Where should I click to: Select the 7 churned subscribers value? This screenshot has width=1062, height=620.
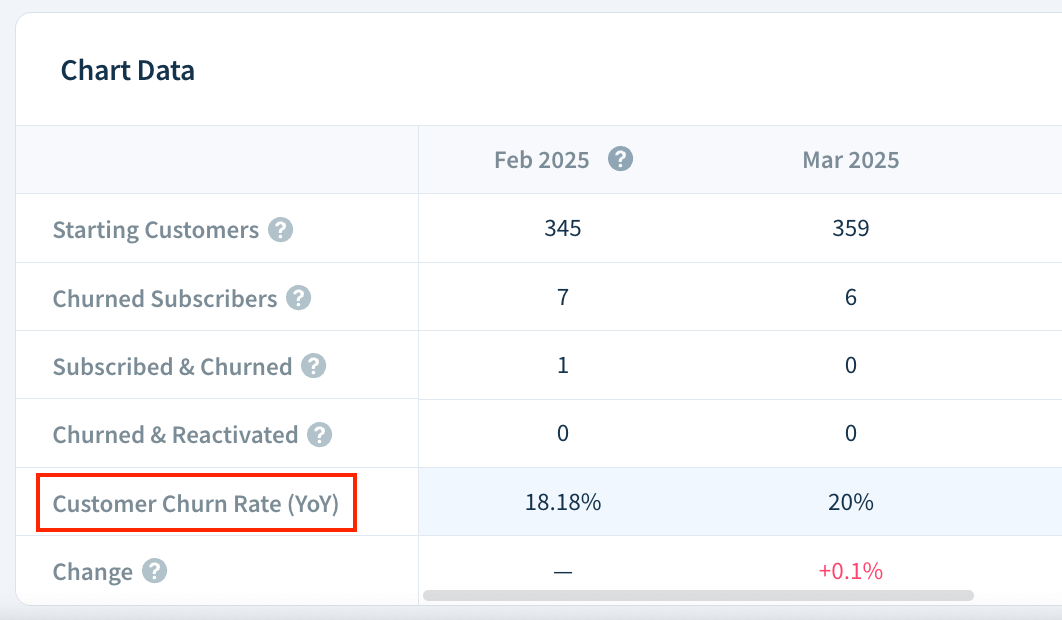(x=563, y=297)
